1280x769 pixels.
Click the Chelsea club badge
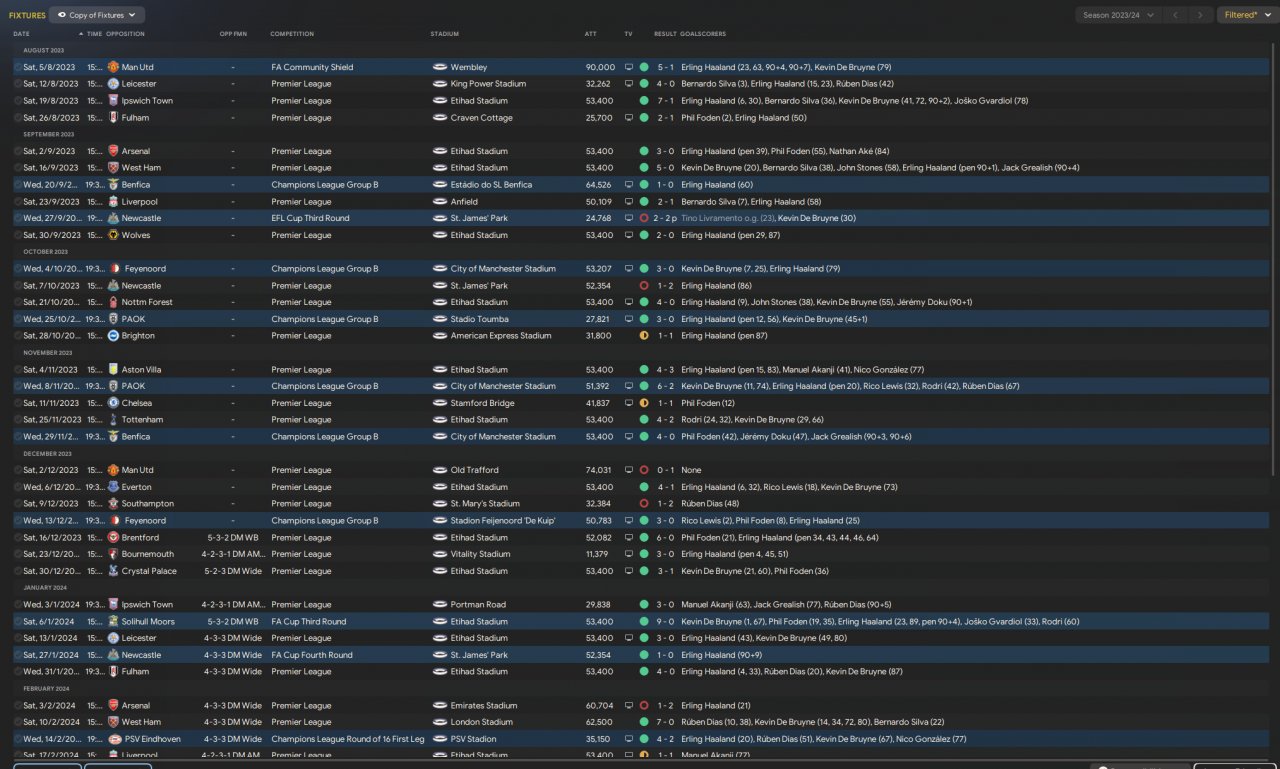[x=113, y=403]
